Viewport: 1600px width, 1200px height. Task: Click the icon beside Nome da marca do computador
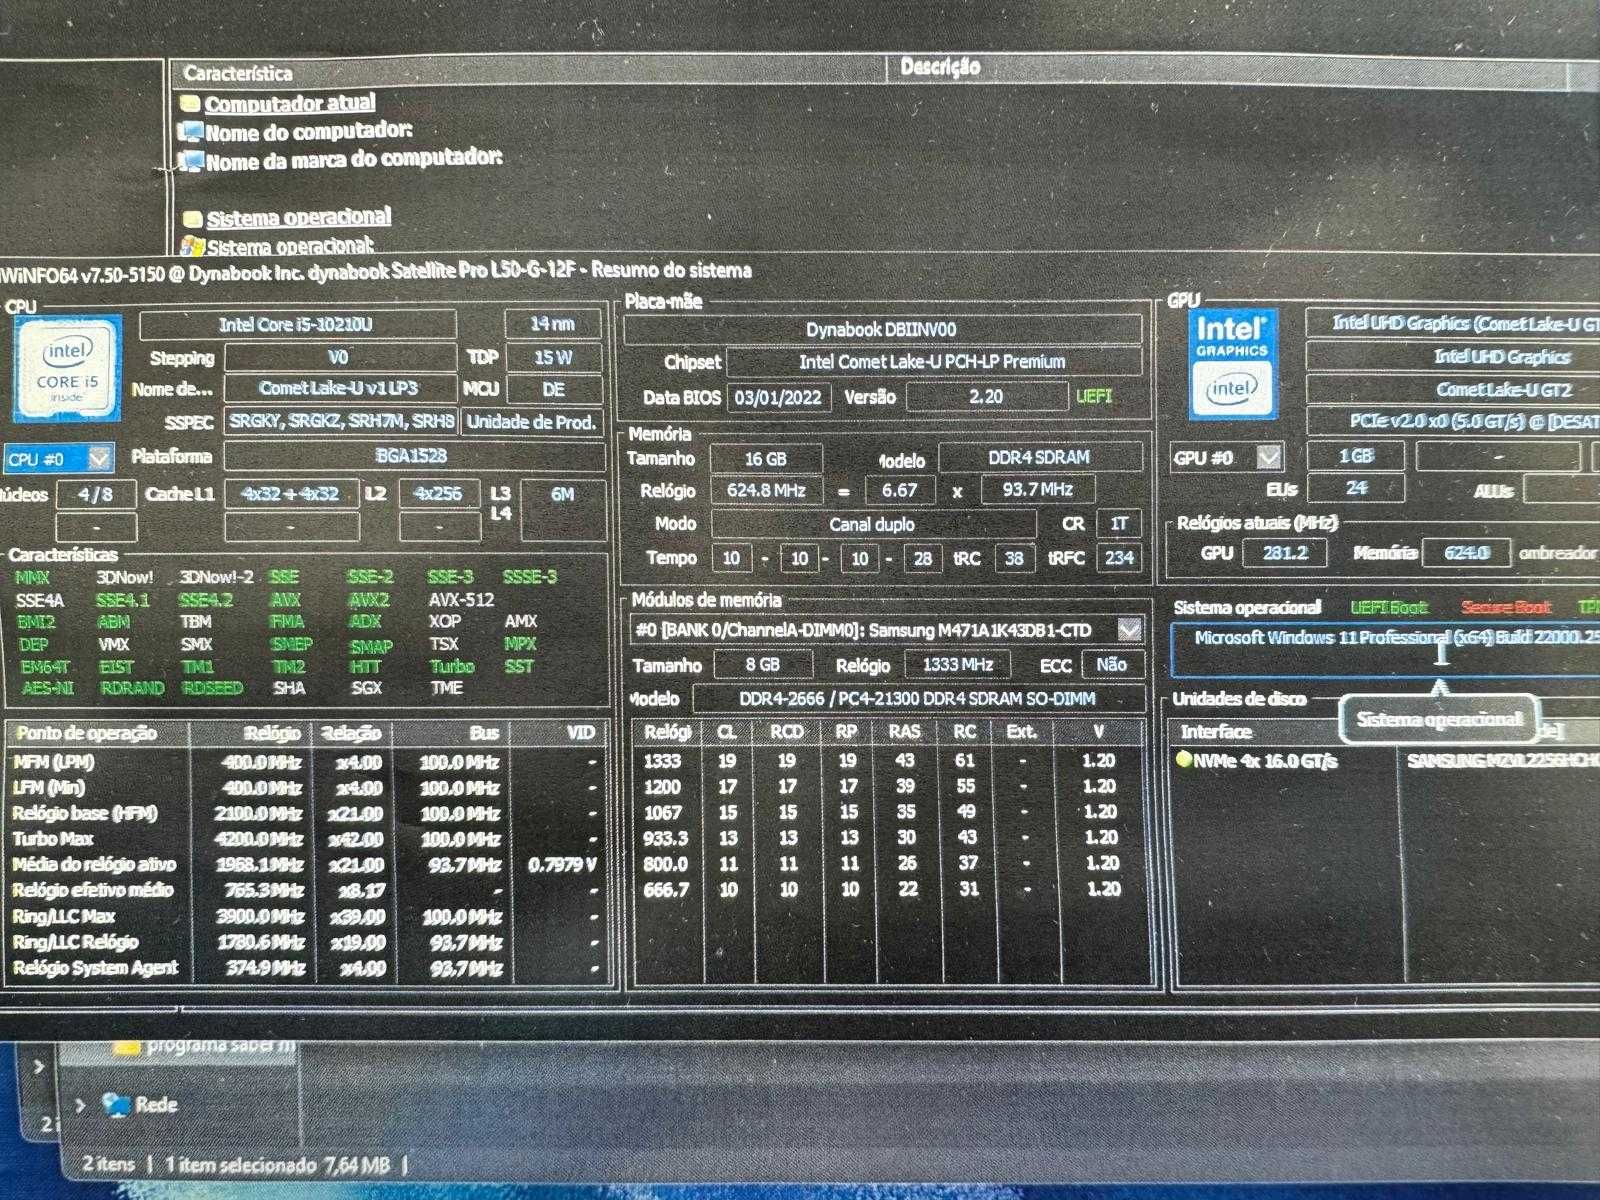click(190, 161)
